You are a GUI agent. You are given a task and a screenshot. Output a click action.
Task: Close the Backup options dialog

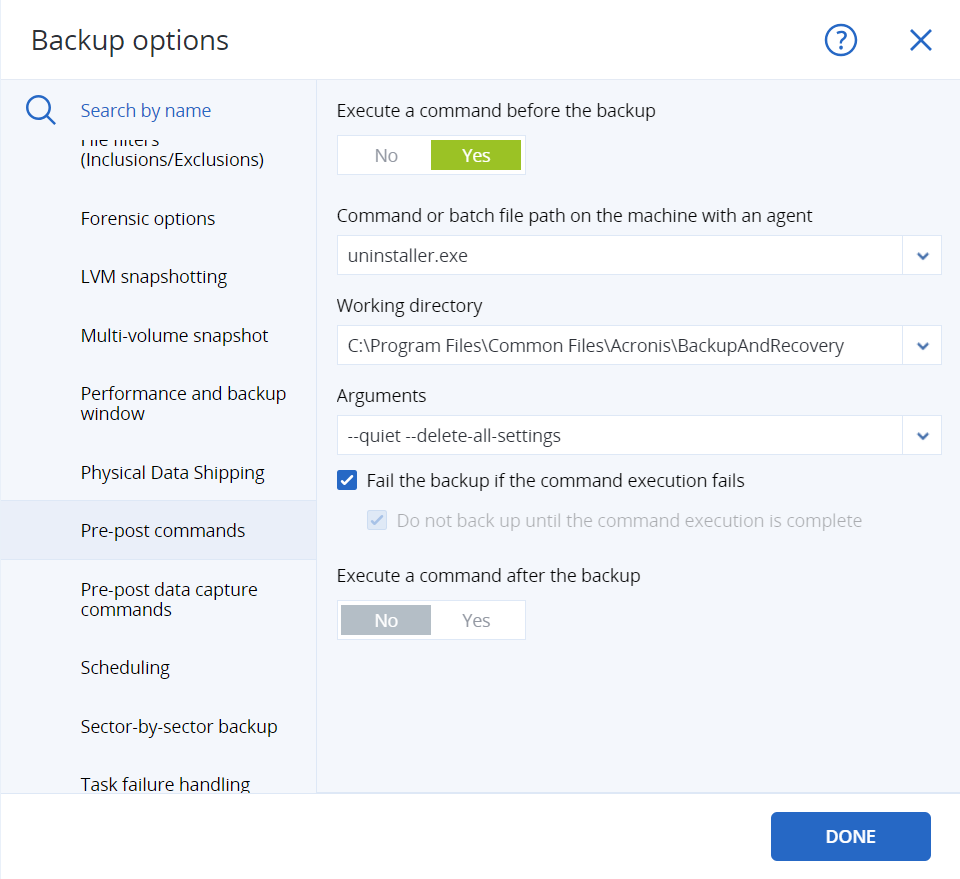[x=920, y=40]
